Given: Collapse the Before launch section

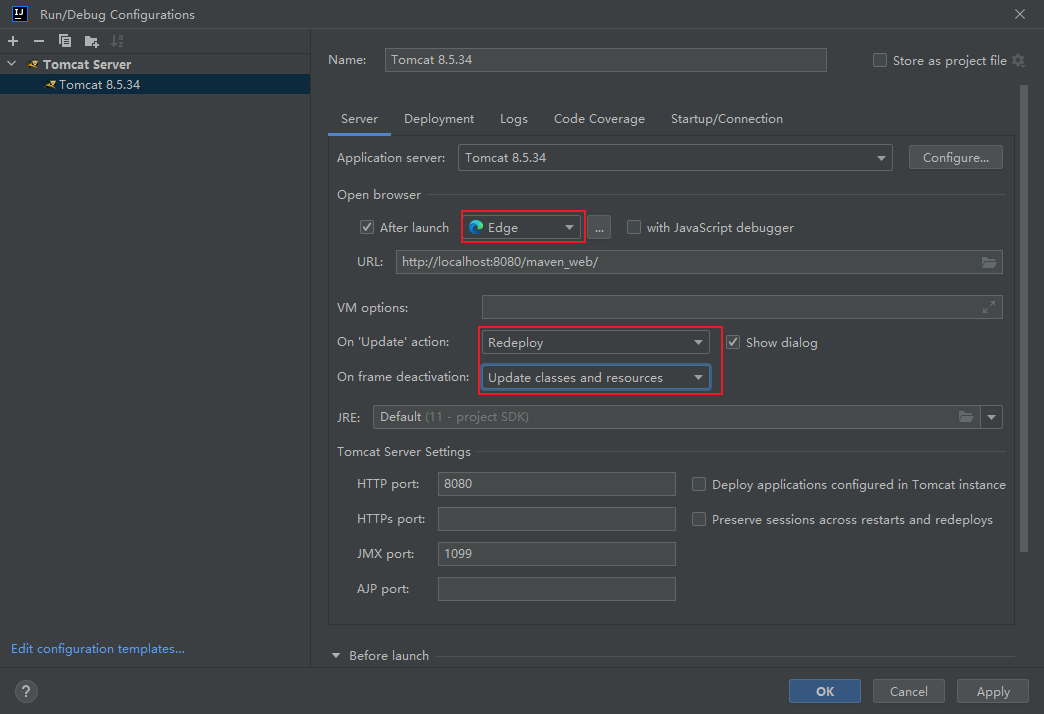Looking at the screenshot, I should [x=336, y=655].
